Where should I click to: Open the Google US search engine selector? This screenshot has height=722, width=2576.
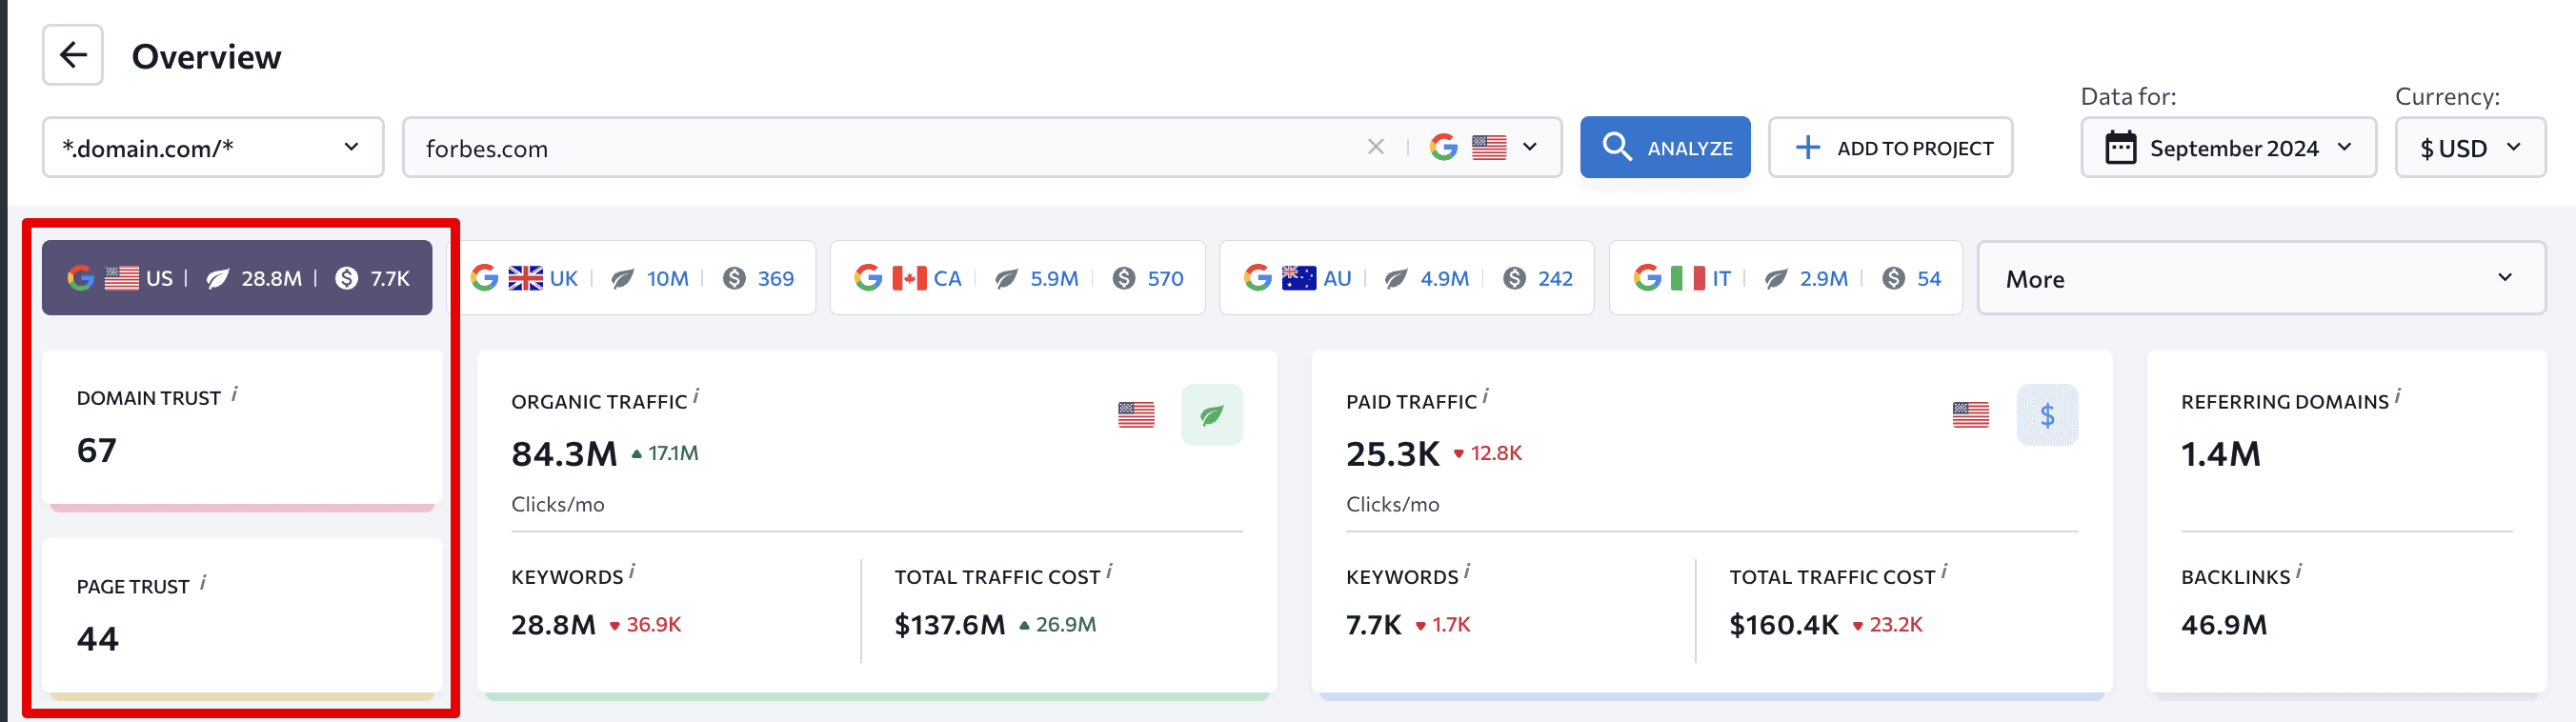pyautogui.click(x=1484, y=147)
